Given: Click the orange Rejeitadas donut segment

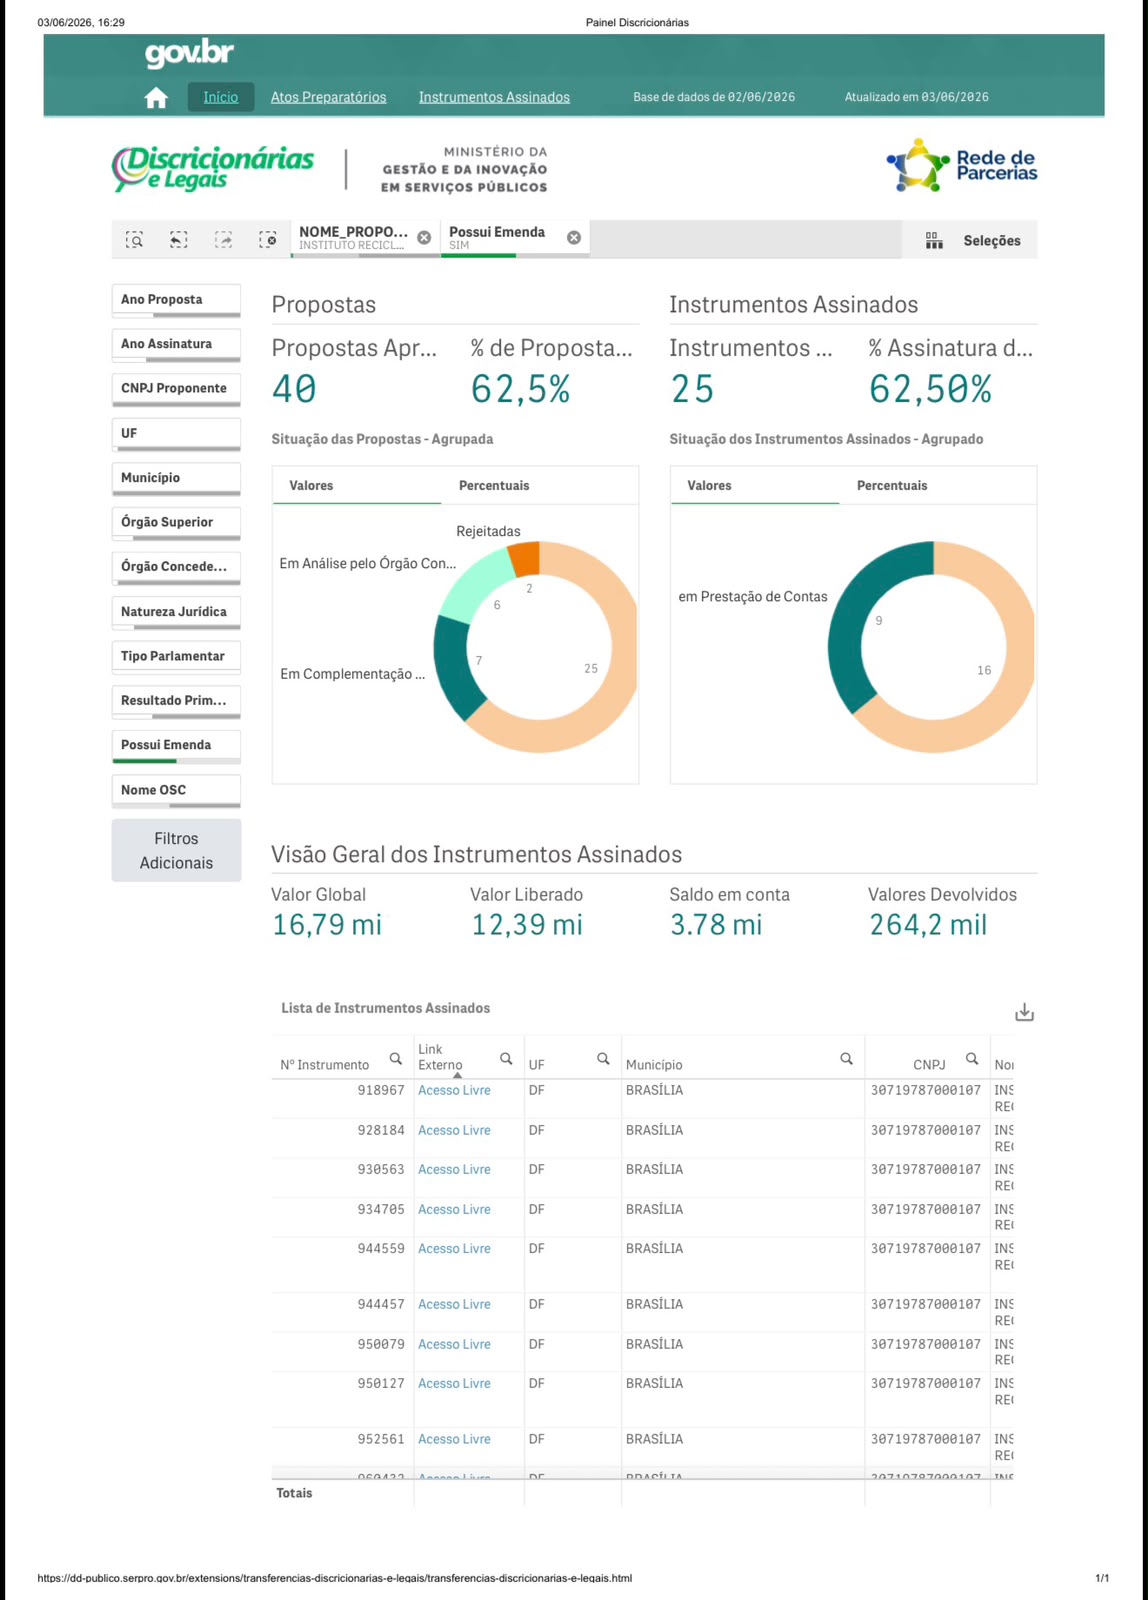Looking at the screenshot, I should click(x=526, y=560).
